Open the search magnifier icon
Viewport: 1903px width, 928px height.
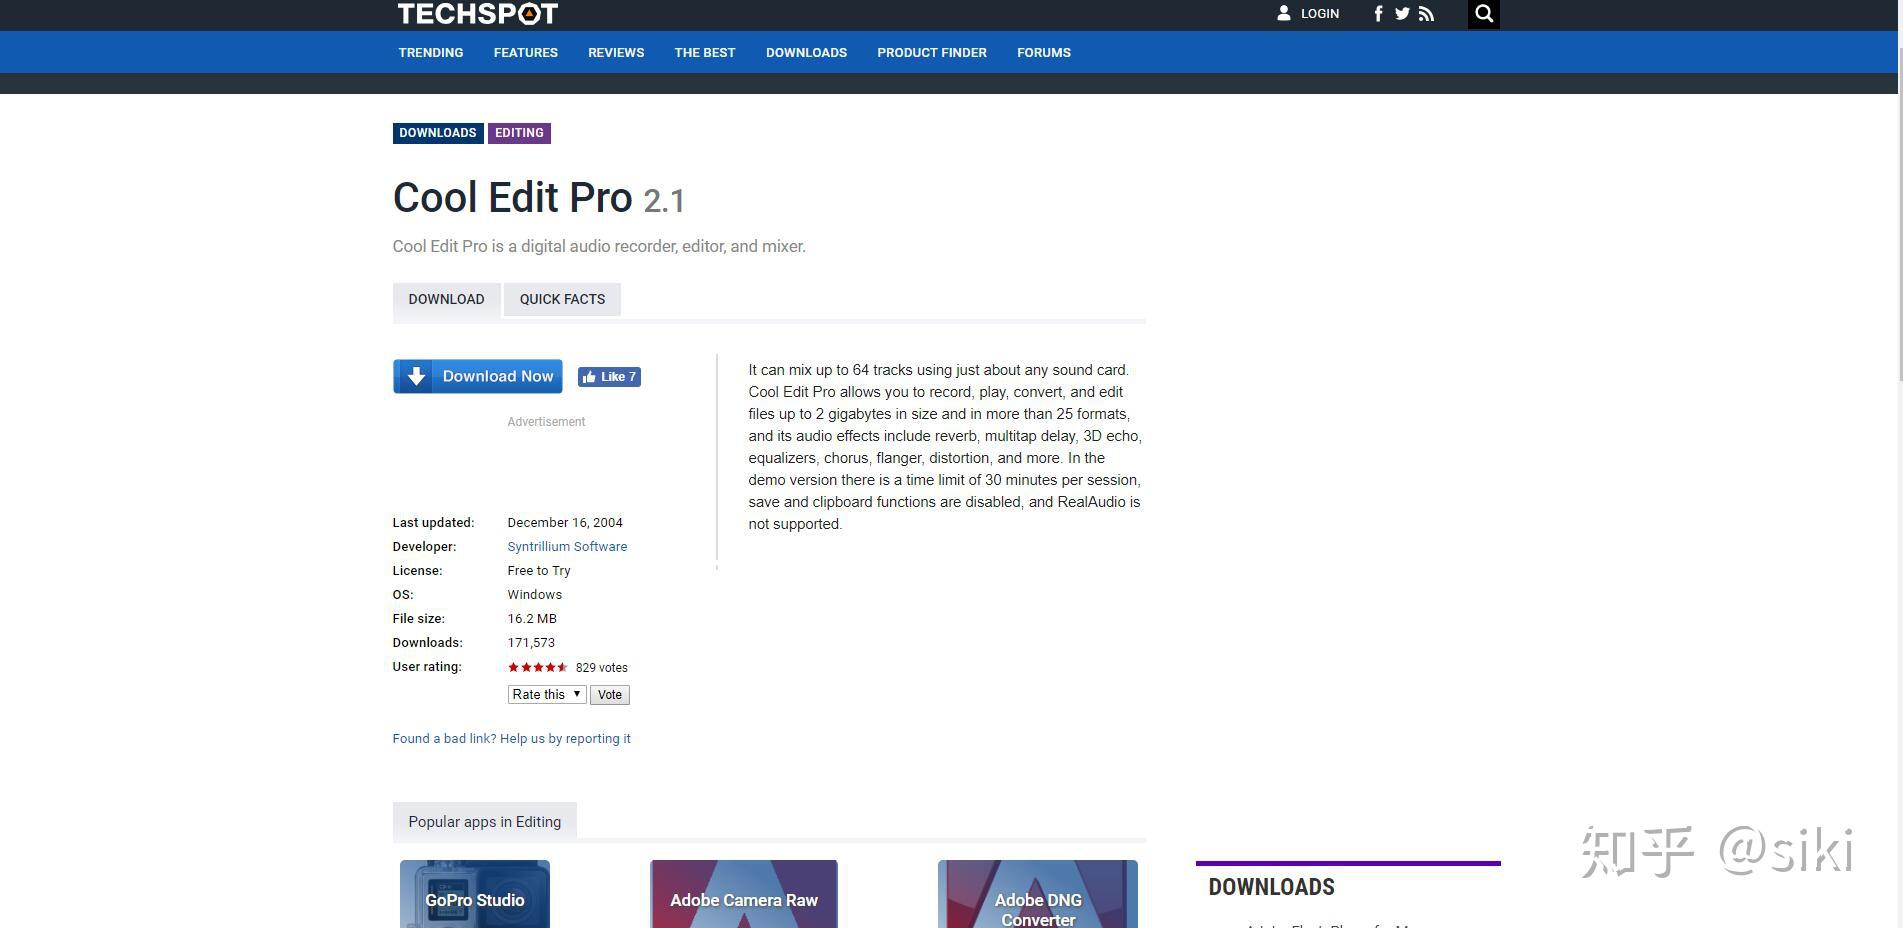coord(1484,14)
